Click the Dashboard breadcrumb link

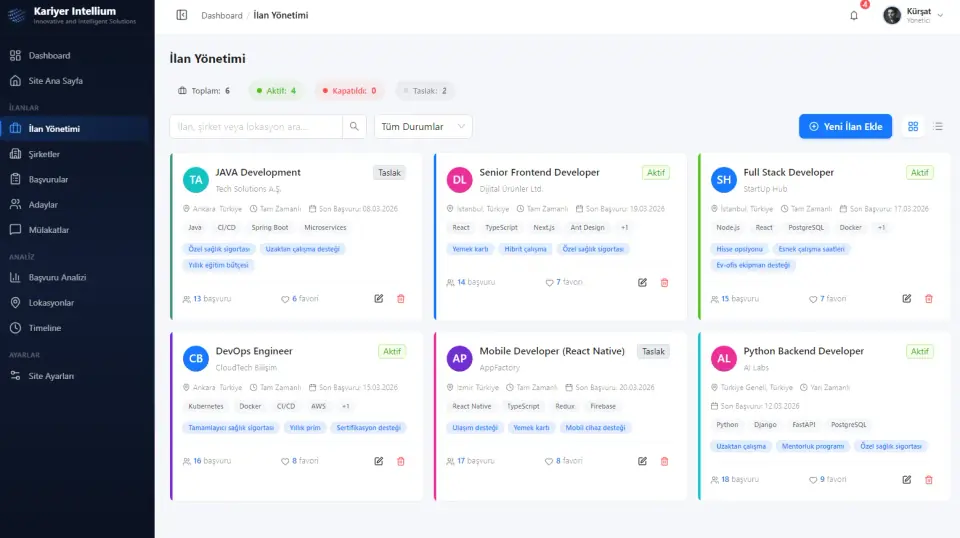222,15
